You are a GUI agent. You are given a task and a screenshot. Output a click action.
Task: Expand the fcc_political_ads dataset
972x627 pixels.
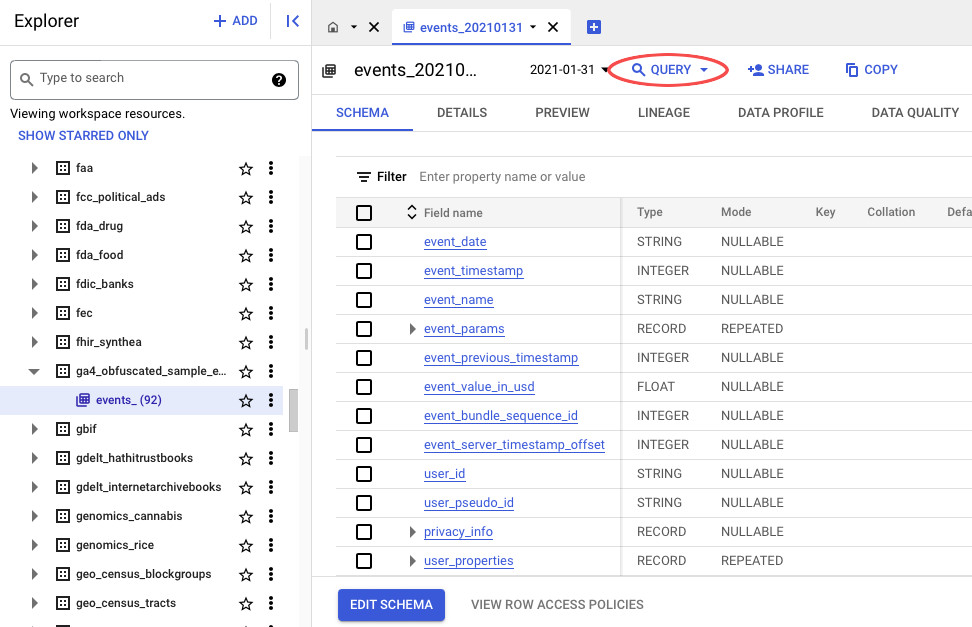coord(35,197)
